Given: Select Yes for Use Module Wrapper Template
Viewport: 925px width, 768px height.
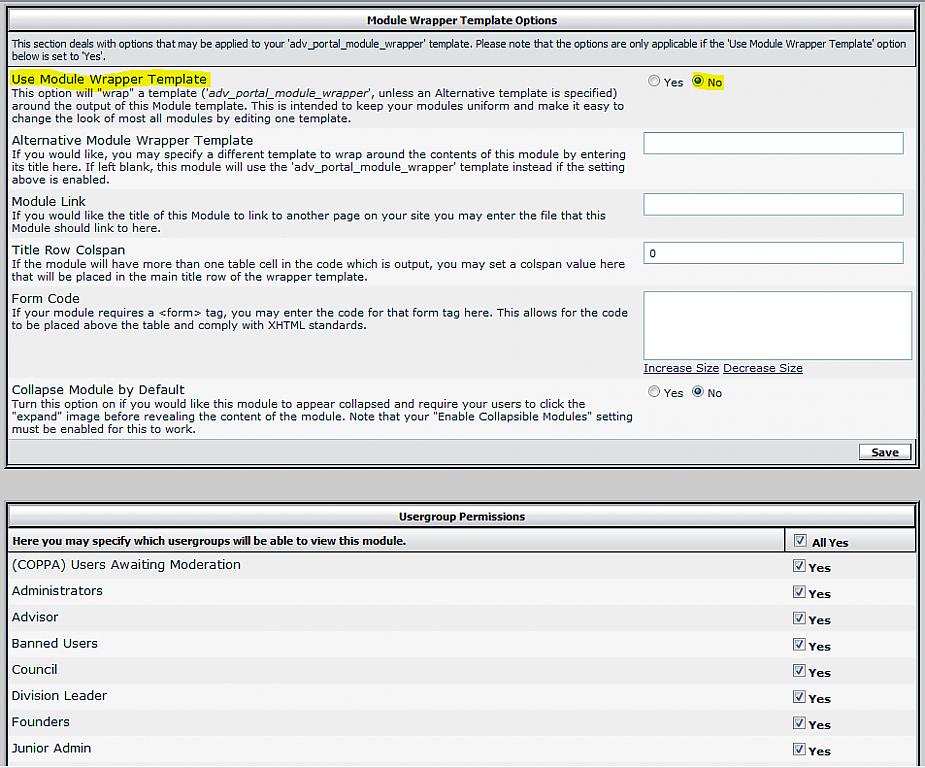Looking at the screenshot, I should coord(654,82).
